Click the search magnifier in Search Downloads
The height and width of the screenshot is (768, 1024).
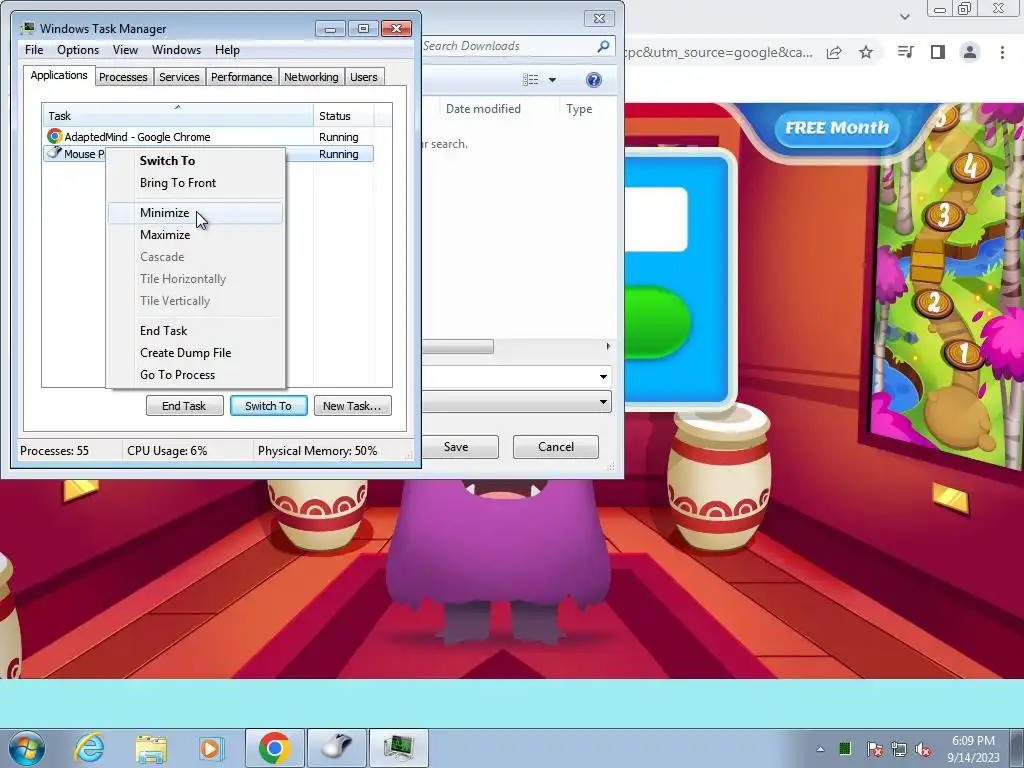603,46
